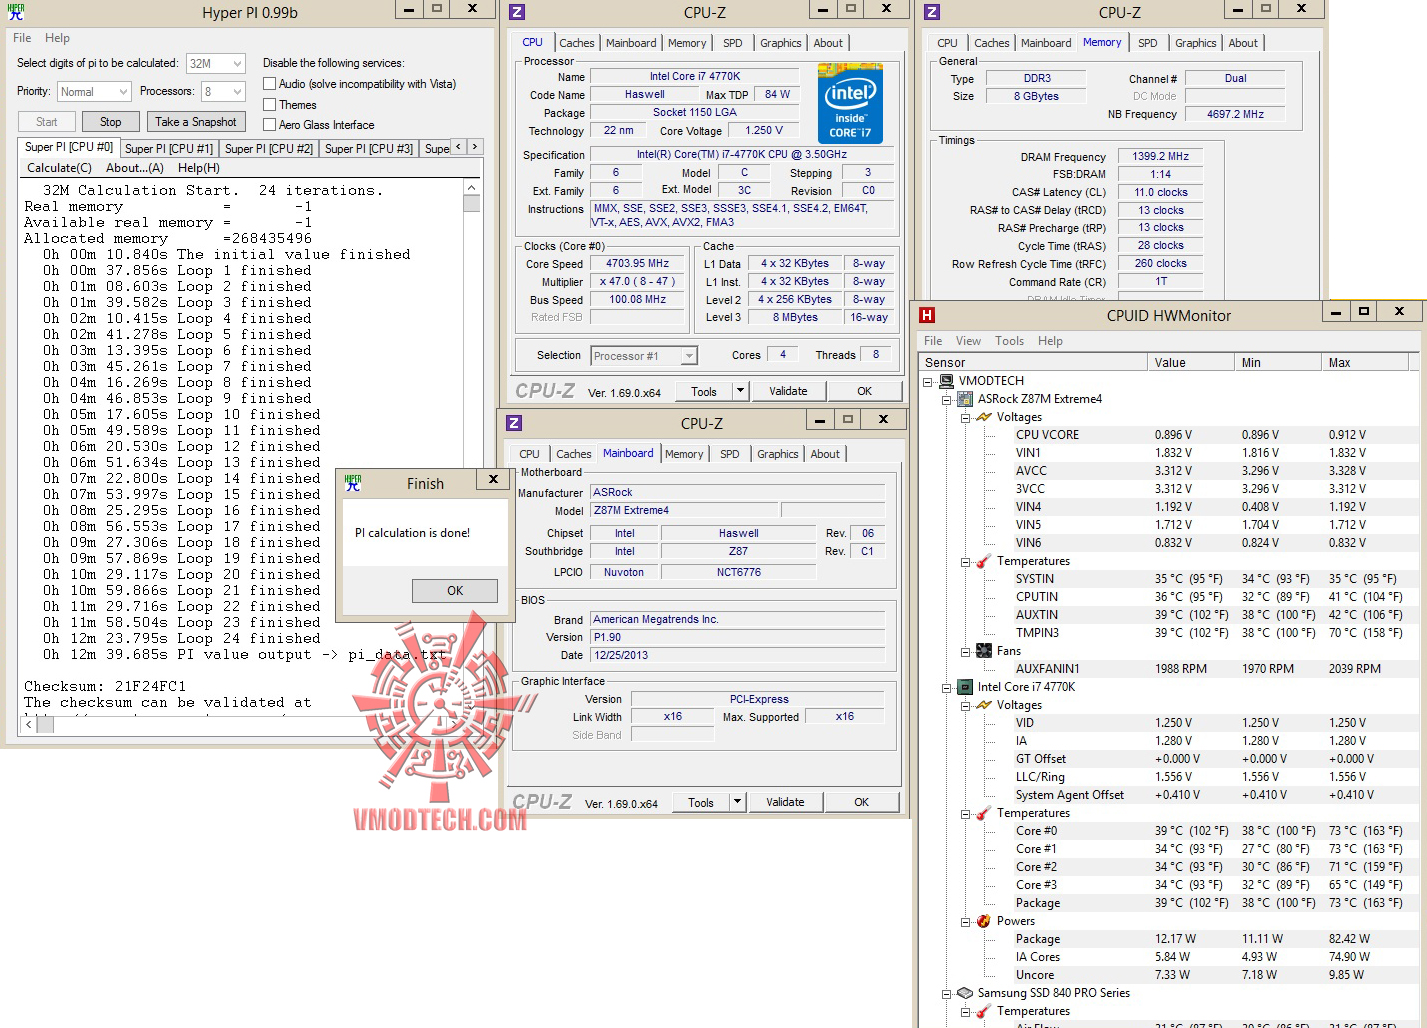Open the Tools dropdown arrow in CPU-Z Mainboard window
Screen dimensions: 1427x1028
tap(737, 802)
